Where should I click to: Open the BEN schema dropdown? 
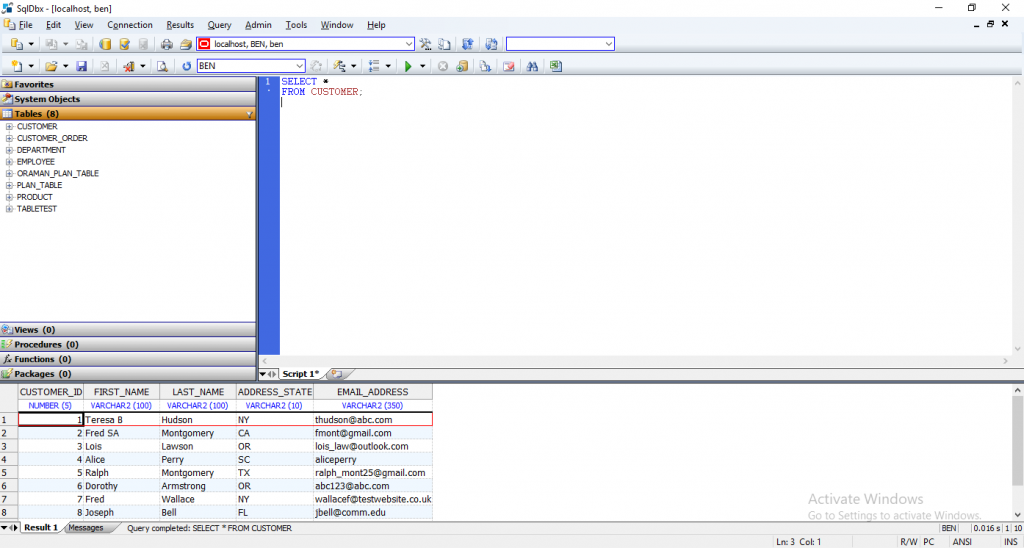click(x=300, y=66)
